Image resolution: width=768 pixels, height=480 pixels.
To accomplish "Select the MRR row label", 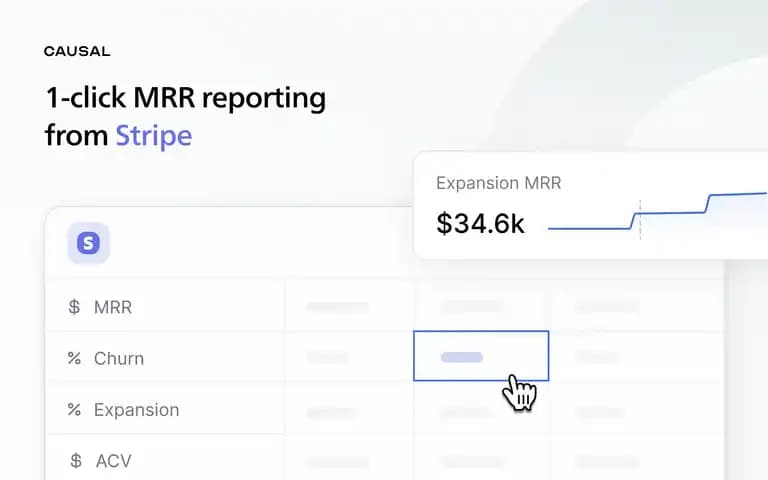I will click(x=113, y=307).
